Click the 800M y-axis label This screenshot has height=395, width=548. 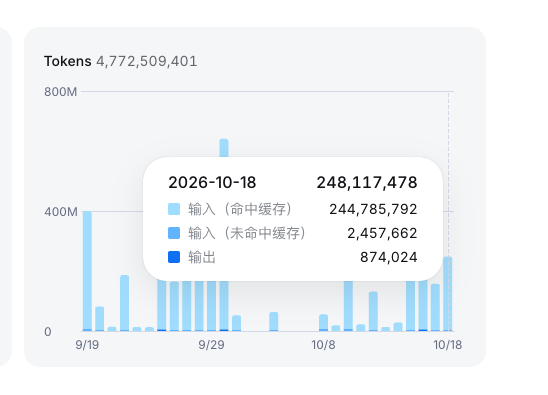pos(60,92)
